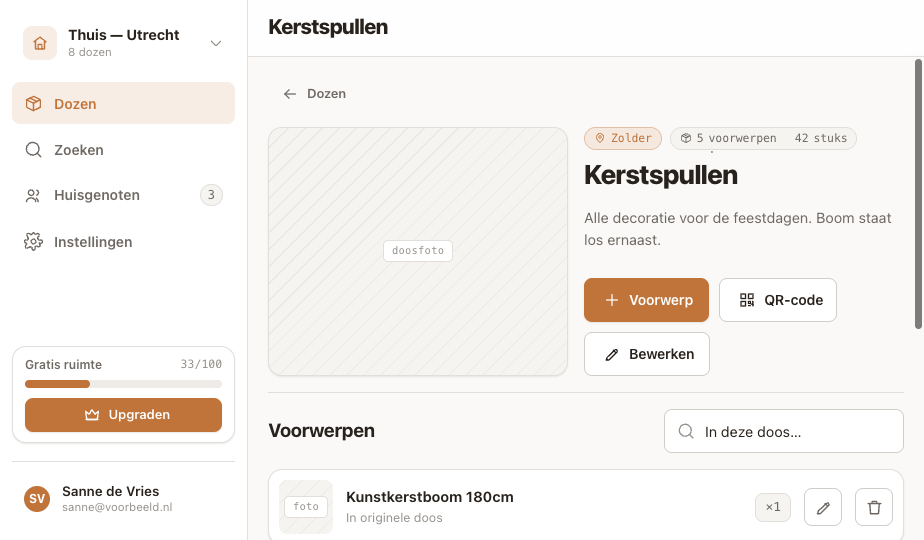The width and height of the screenshot is (924, 540).
Task: Show the QR-code for this box
Action: pyautogui.click(x=778, y=300)
